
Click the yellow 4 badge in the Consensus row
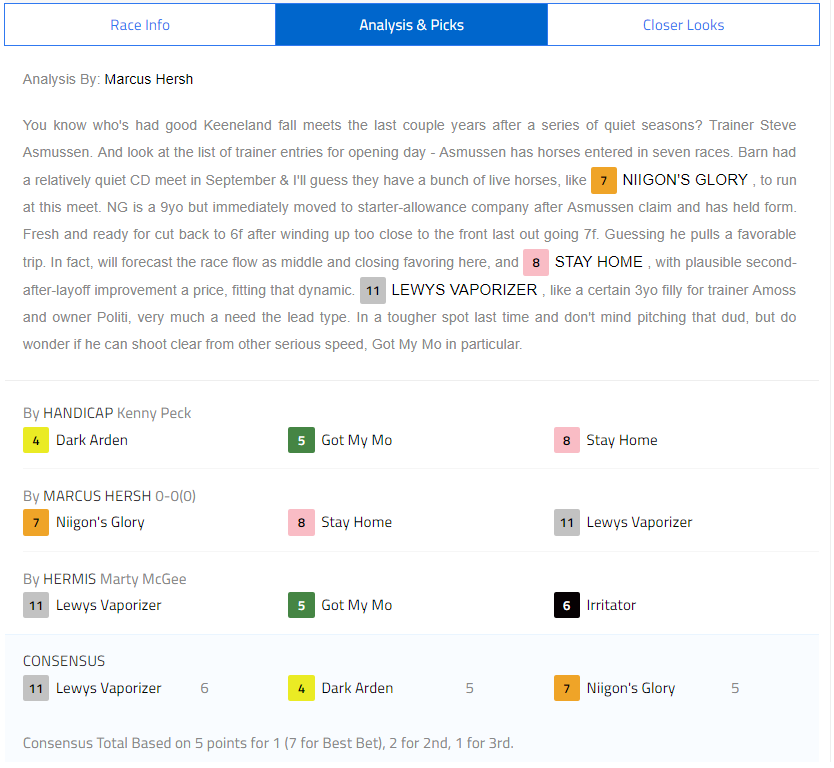tap(301, 688)
